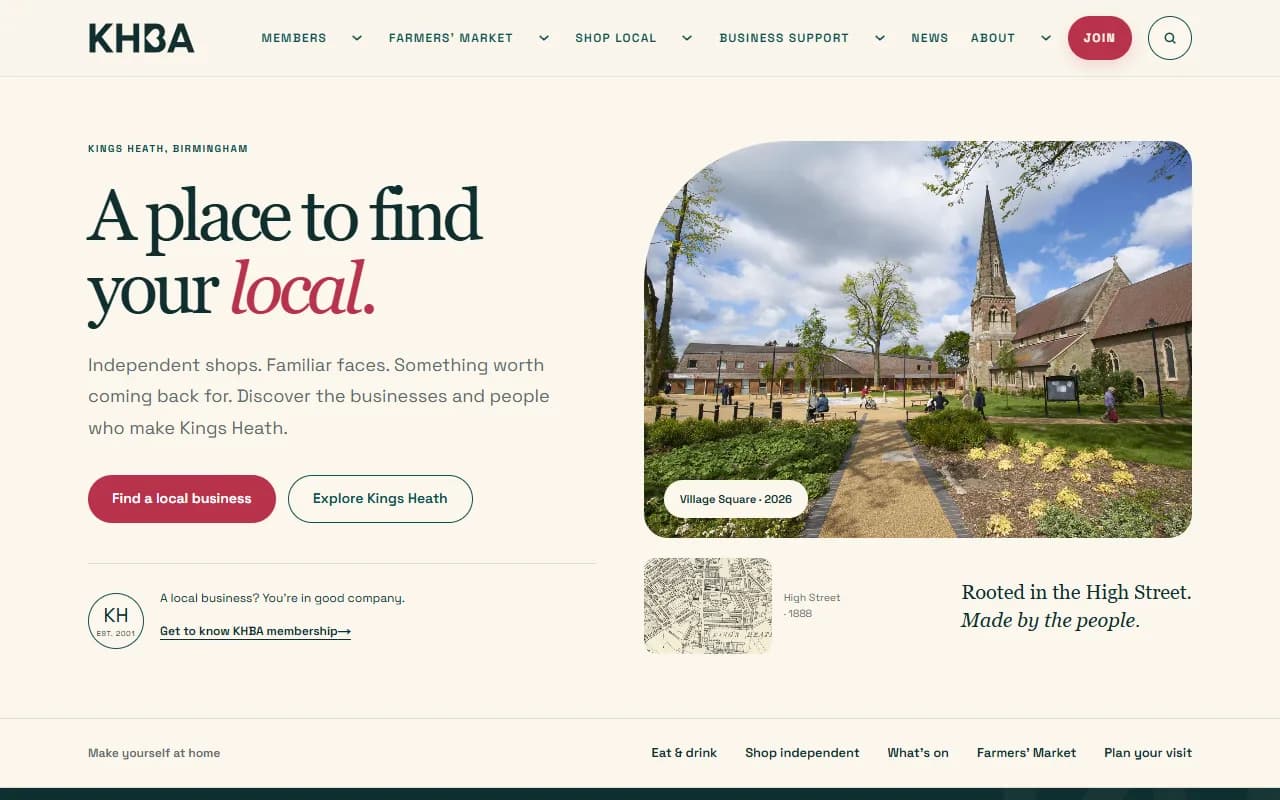Expand the Shop Local dropdown chevron
The height and width of the screenshot is (800, 1280).
click(687, 38)
